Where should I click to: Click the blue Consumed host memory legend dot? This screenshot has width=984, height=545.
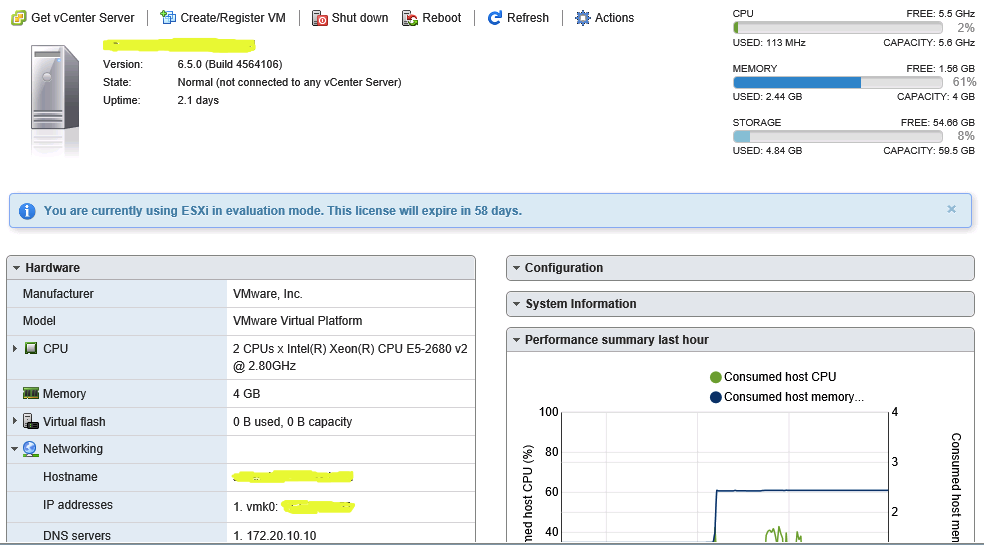tap(715, 397)
